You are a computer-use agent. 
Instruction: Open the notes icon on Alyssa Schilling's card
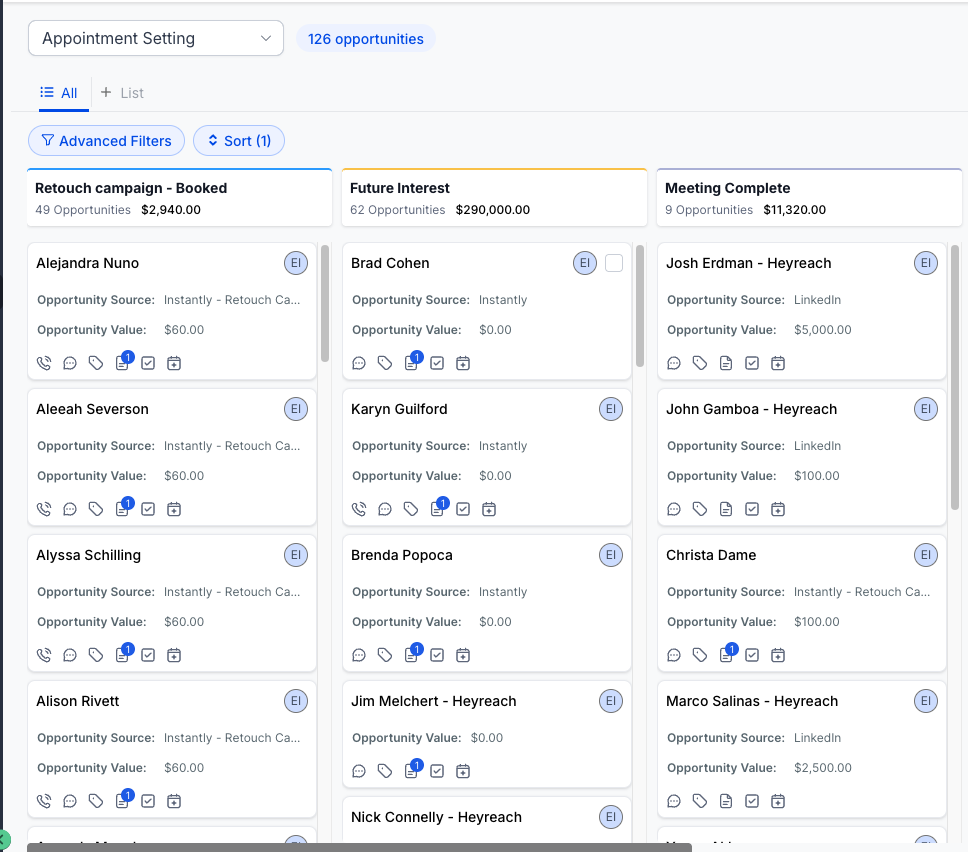coord(122,656)
